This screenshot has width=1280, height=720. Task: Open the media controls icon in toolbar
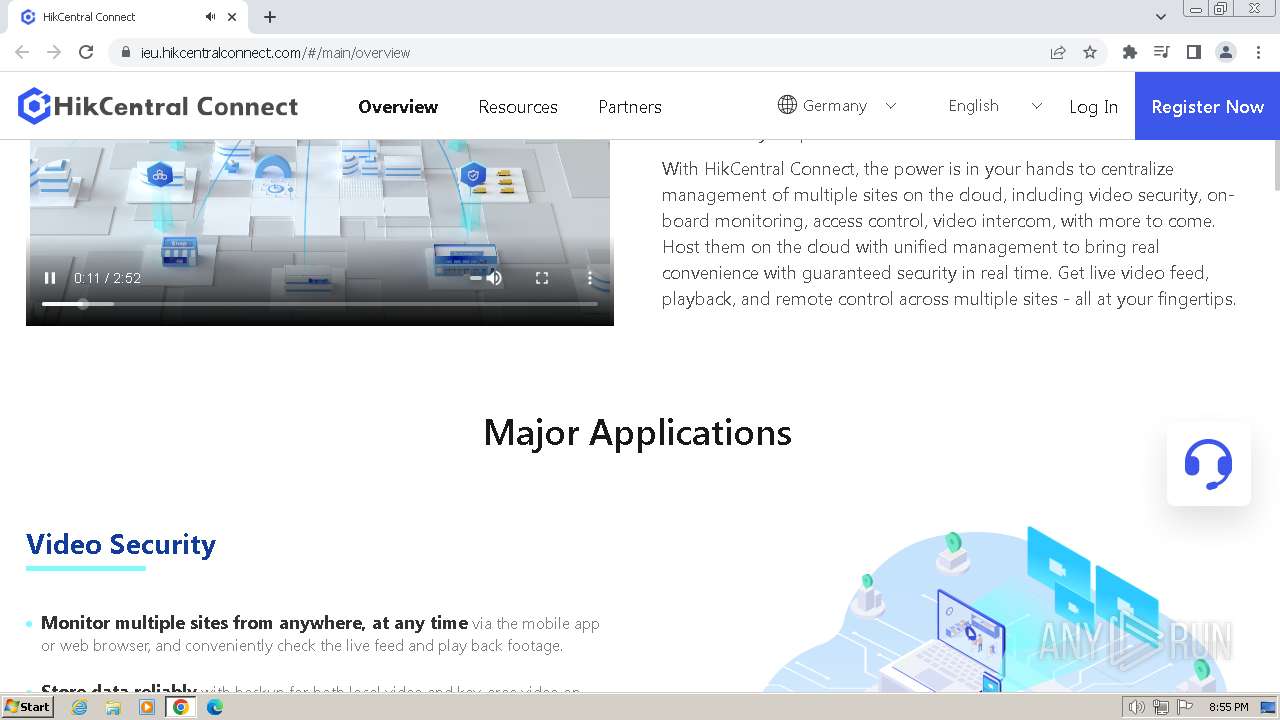(1161, 52)
